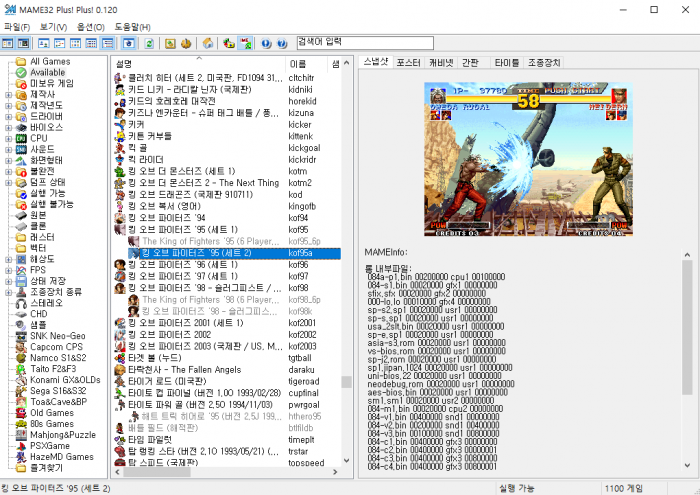The height and width of the screenshot is (495, 700).
Task: Open the Capcom CPS folder
Action: click(56, 347)
